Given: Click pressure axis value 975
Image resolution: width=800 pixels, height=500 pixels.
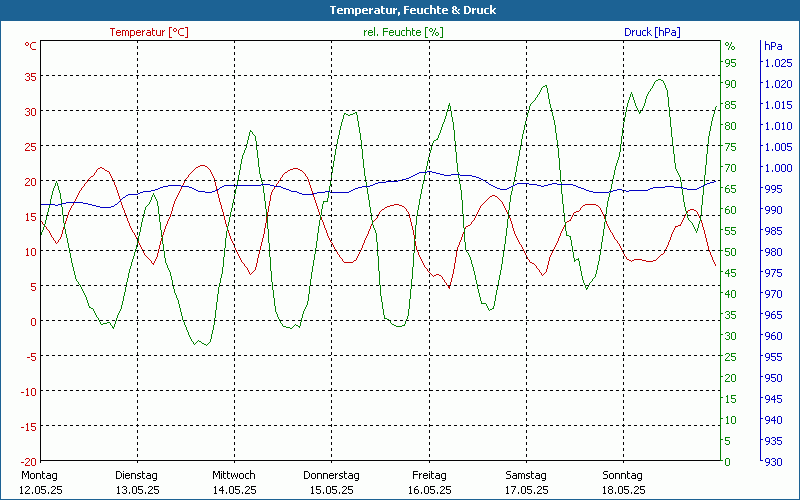Looking at the screenshot, I should click(x=773, y=273).
